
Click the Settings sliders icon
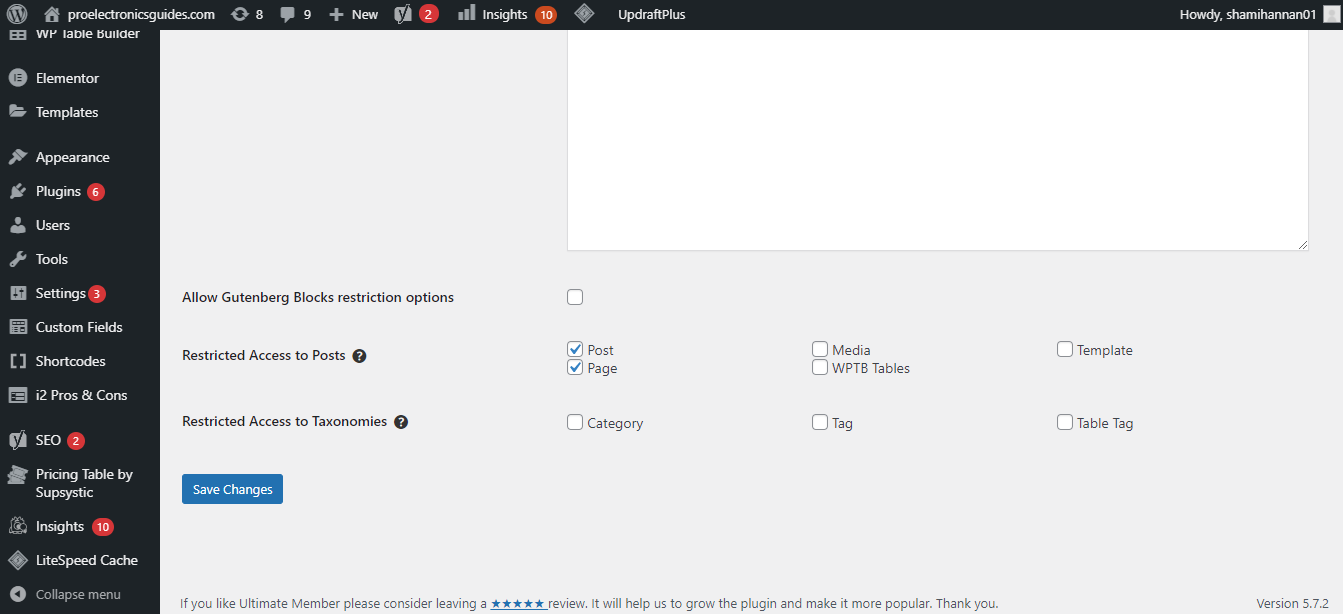(x=17, y=293)
